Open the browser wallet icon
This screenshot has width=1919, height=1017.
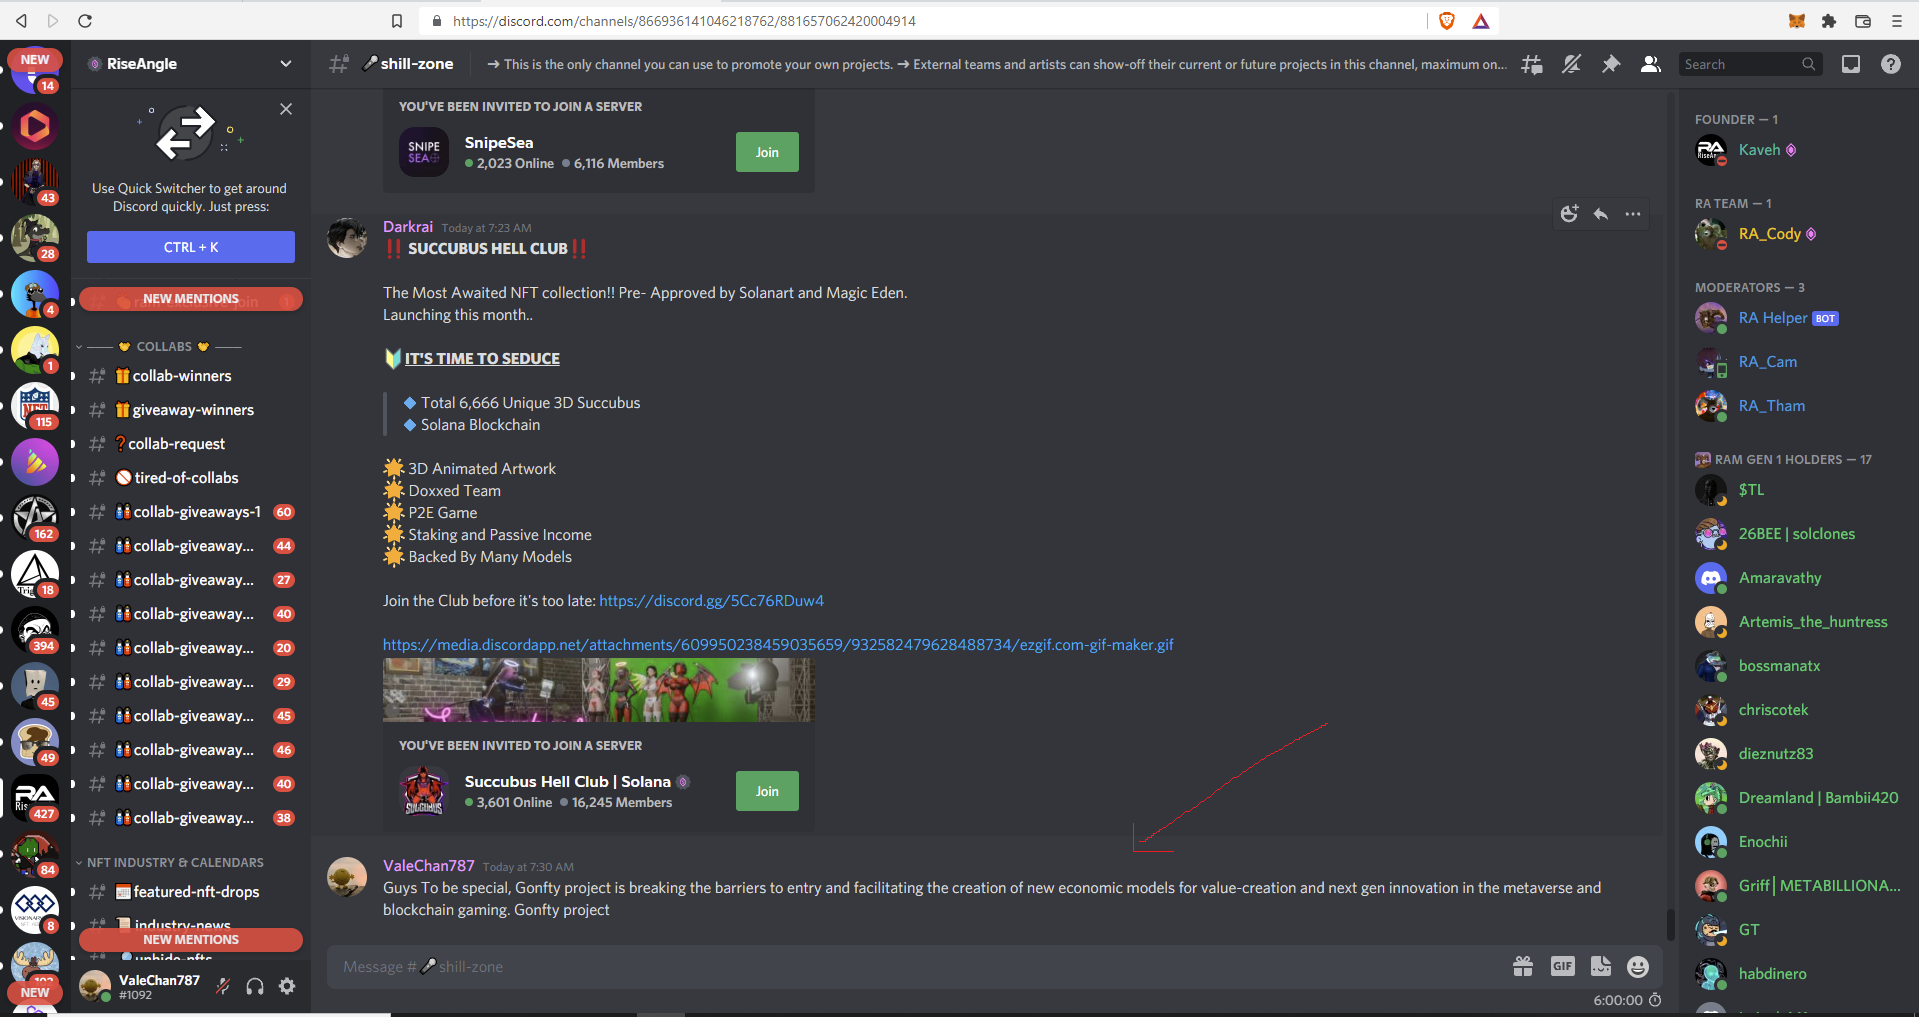tap(1863, 21)
